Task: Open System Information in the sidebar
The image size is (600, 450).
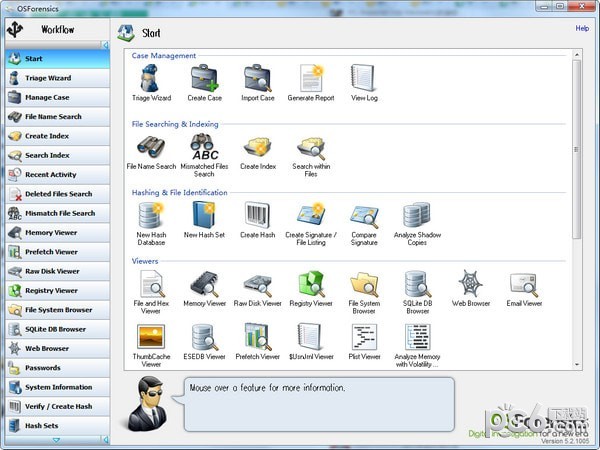Action: tap(58, 387)
